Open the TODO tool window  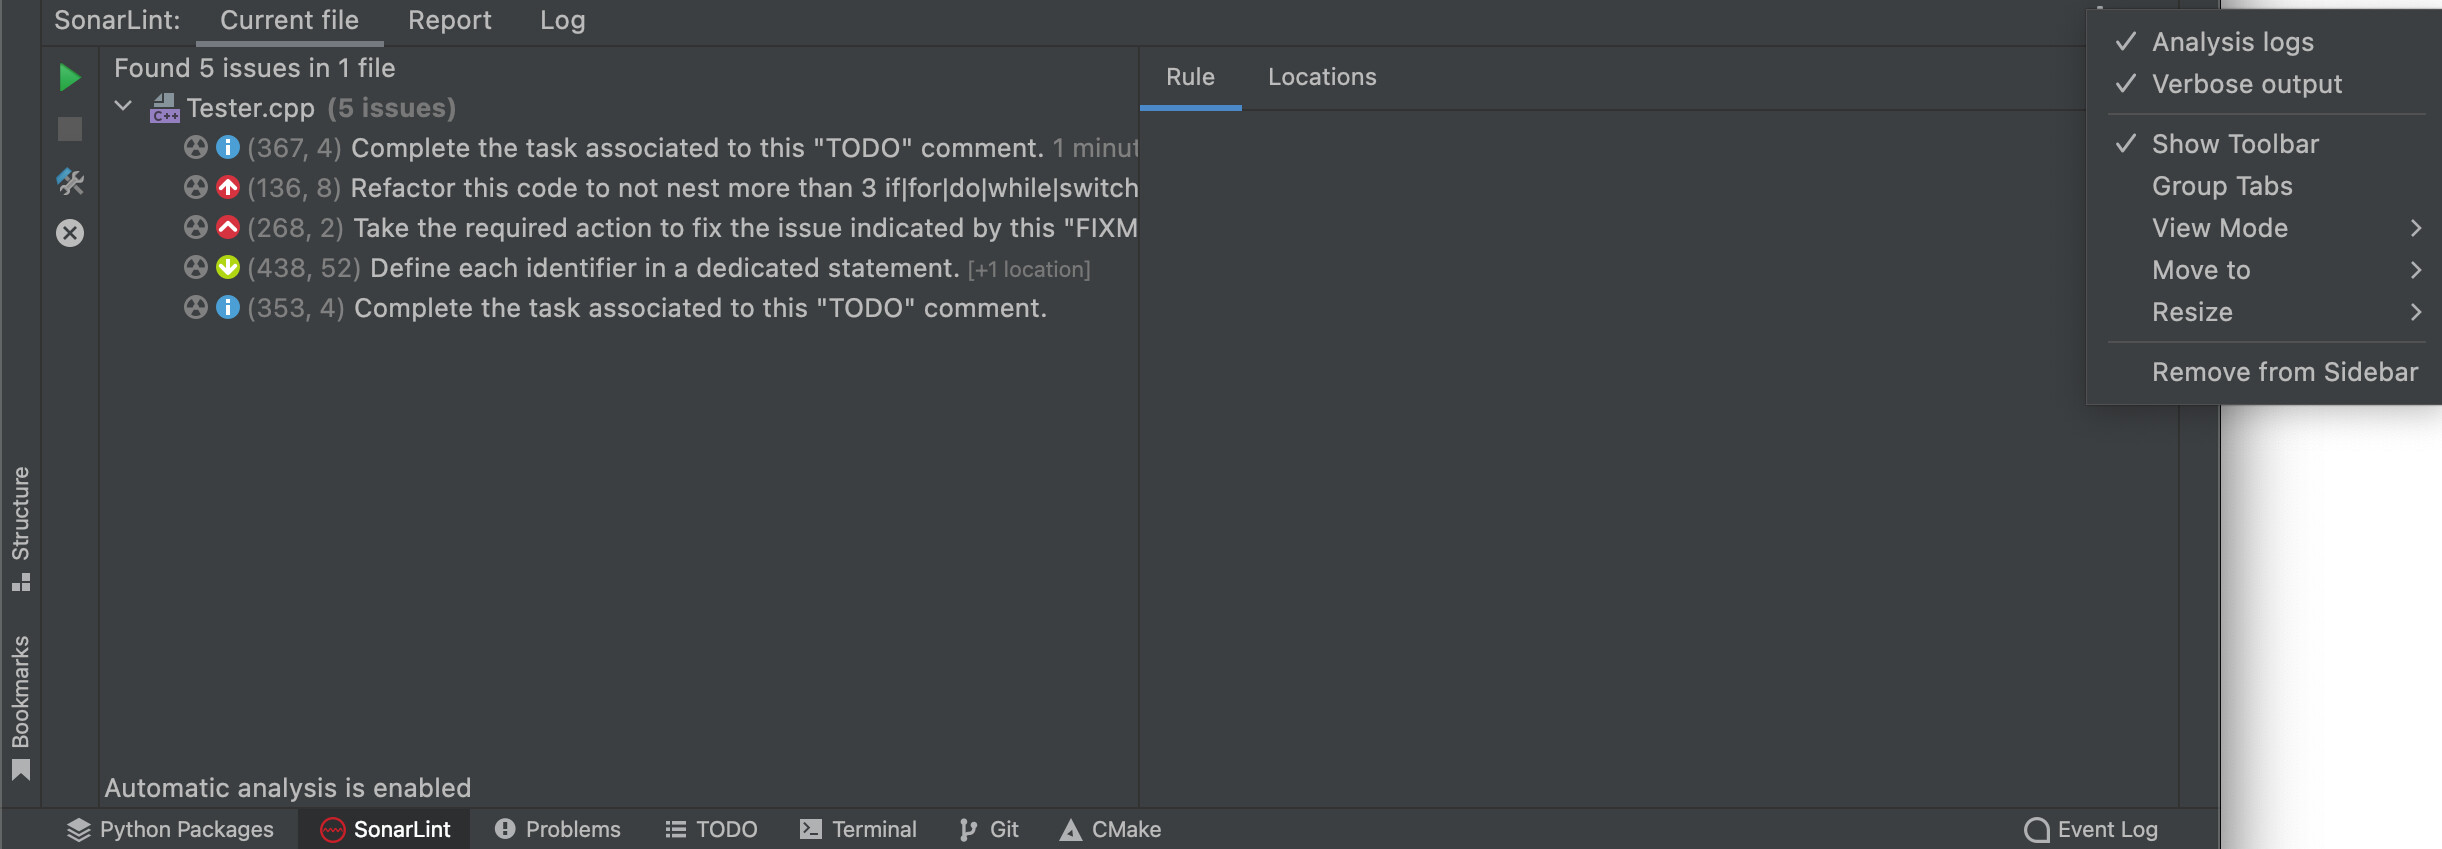pyautogui.click(x=711, y=829)
